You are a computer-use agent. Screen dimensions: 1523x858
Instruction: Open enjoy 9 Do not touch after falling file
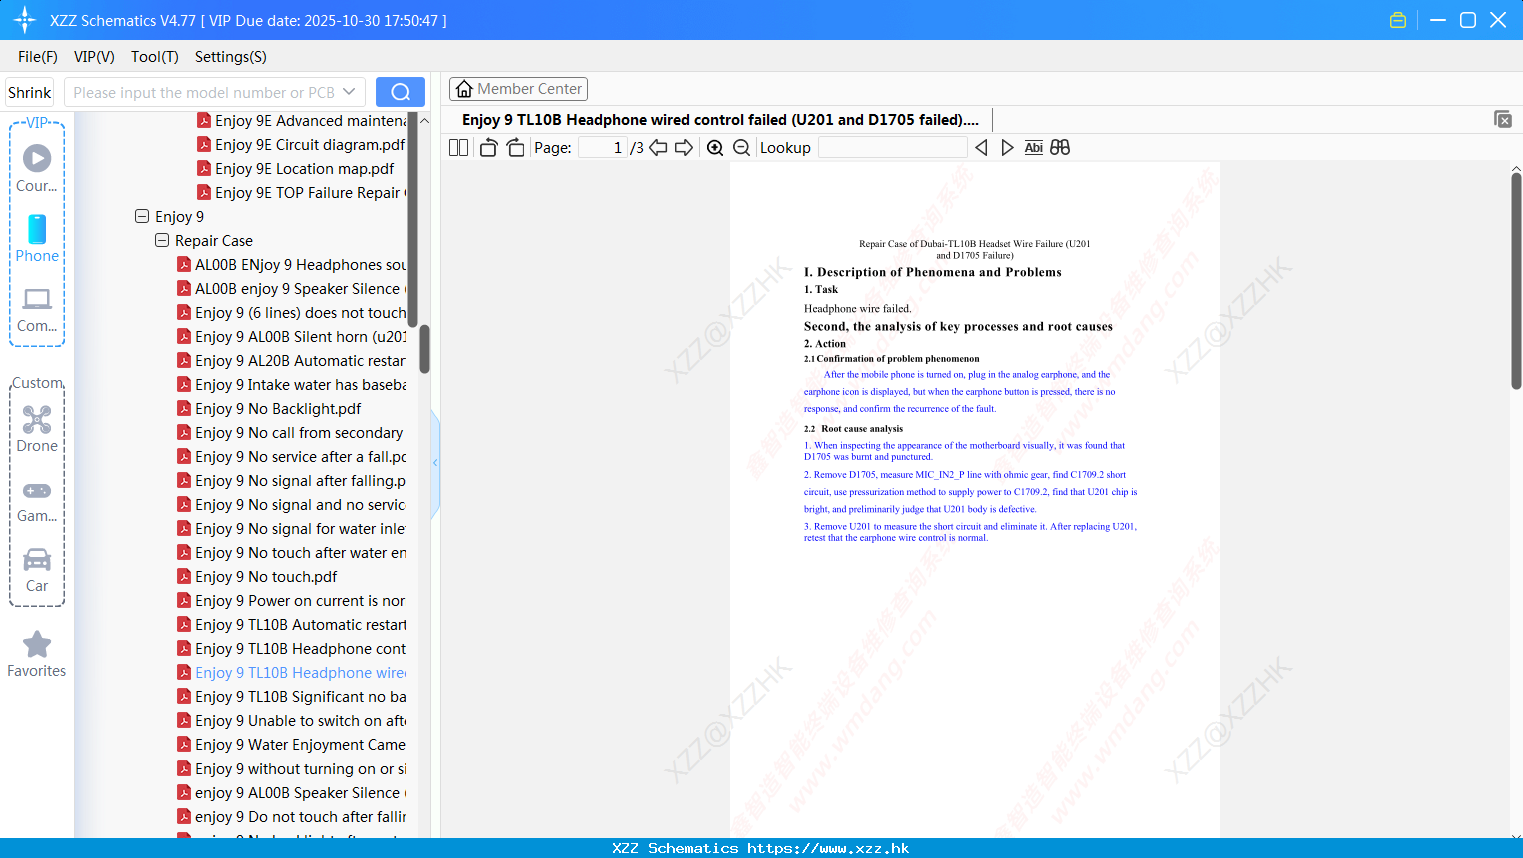pos(291,816)
